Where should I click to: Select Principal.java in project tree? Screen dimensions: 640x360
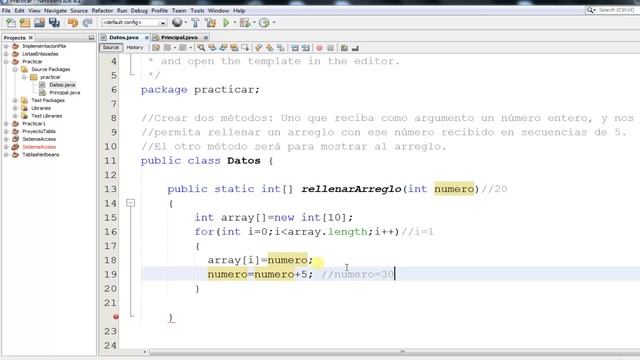tap(64, 93)
